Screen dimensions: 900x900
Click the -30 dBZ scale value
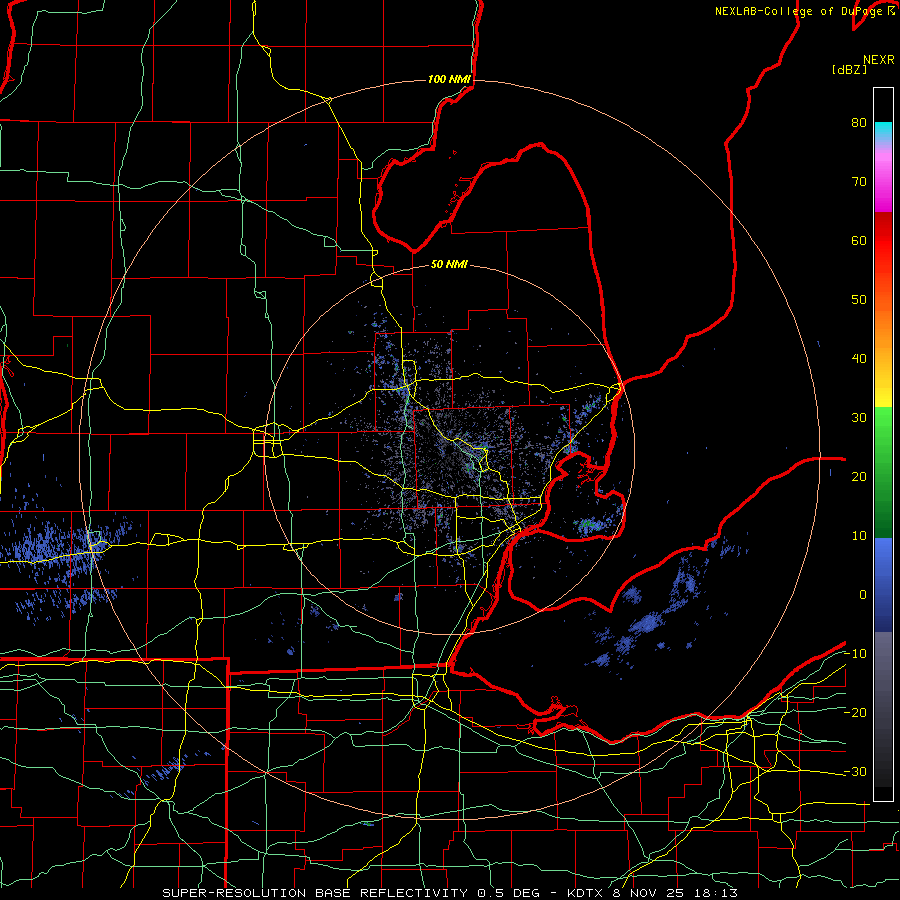(x=855, y=773)
